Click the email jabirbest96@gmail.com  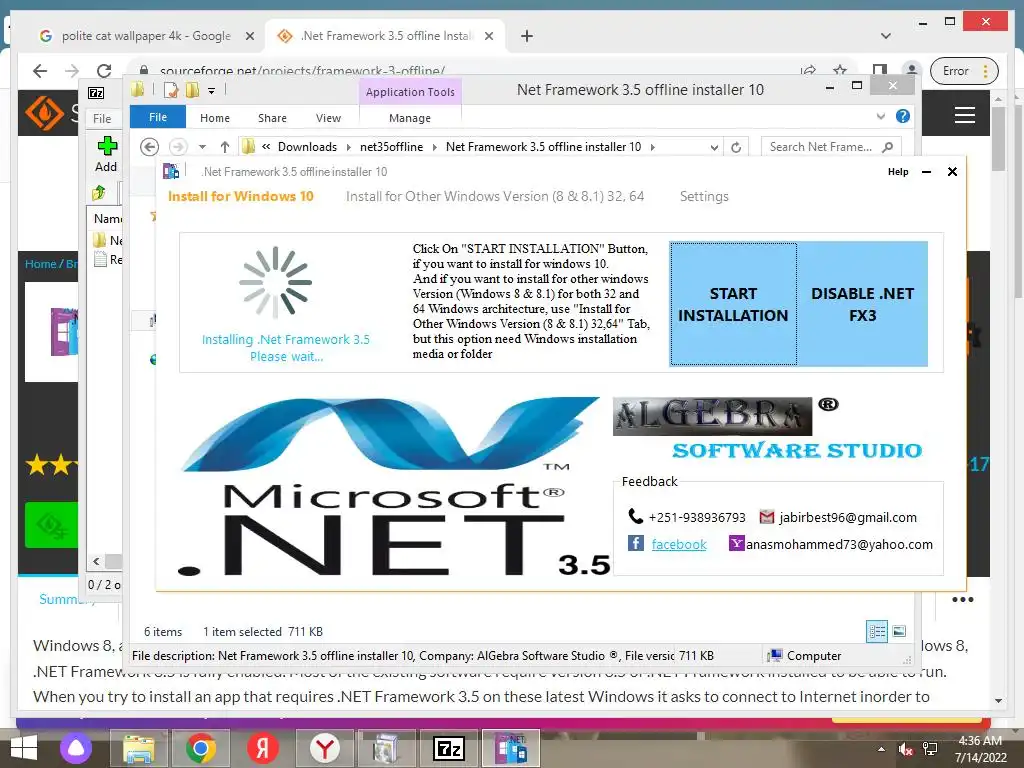click(x=848, y=517)
